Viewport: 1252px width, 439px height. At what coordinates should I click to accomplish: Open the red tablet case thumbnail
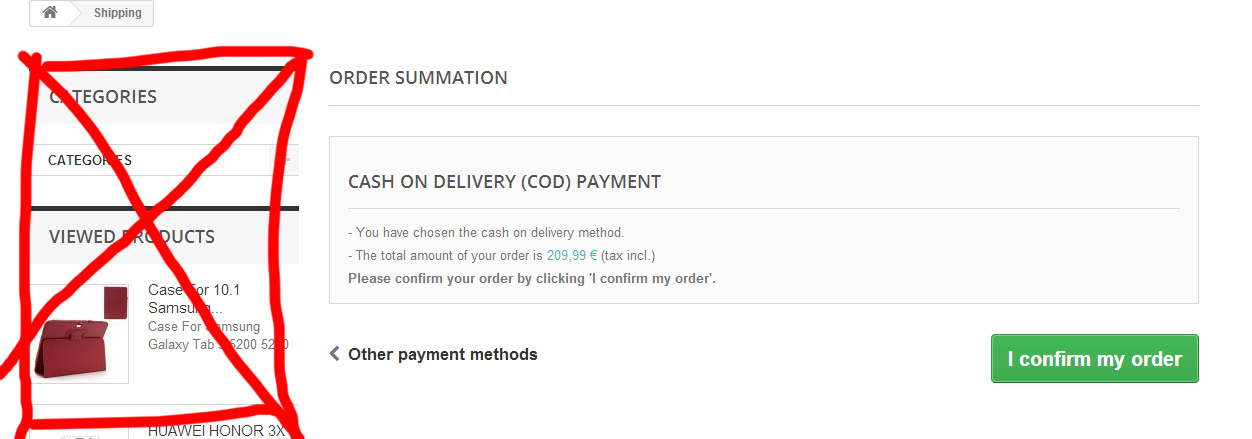pyautogui.click(x=80, y=335)
